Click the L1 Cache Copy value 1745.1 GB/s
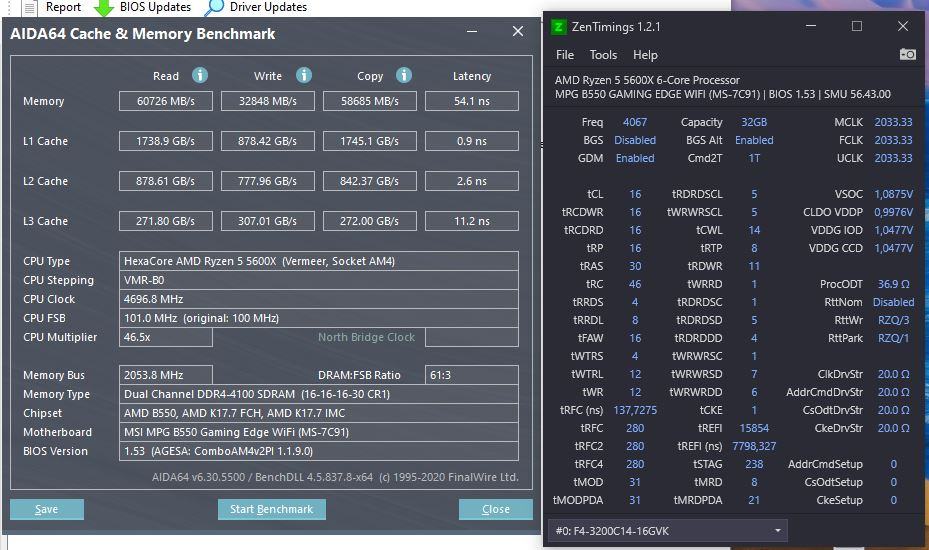929x550 pixels. click(370, 141)
